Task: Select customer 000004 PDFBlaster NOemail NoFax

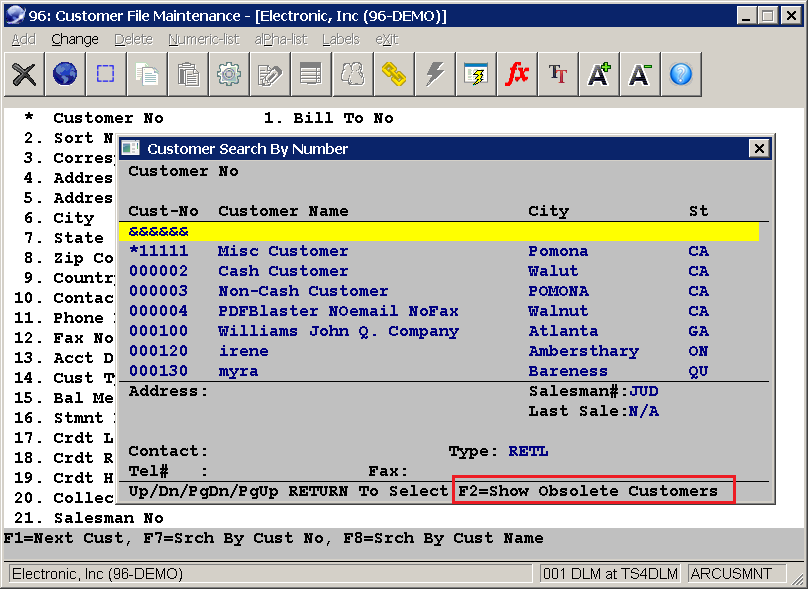Action: [439, 311]
